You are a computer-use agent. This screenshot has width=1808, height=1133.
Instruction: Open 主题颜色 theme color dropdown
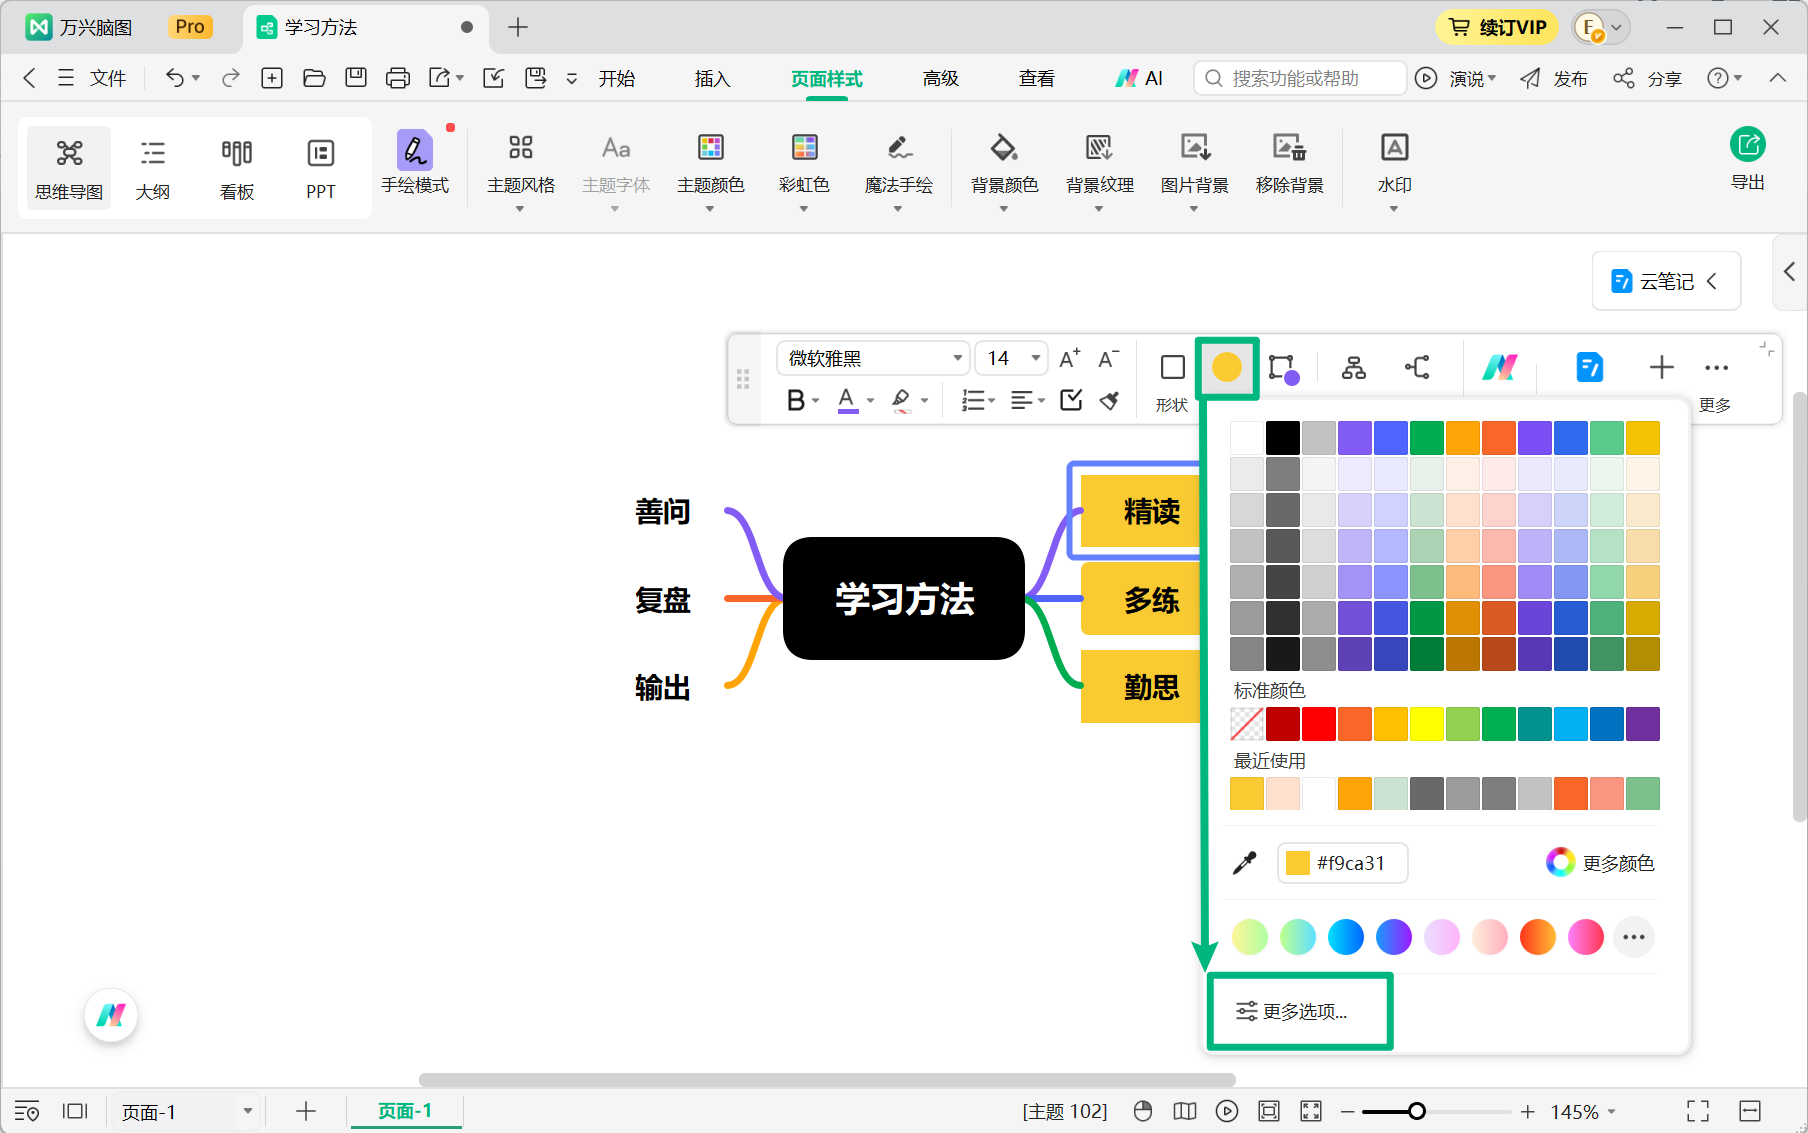tap(711, 170)
